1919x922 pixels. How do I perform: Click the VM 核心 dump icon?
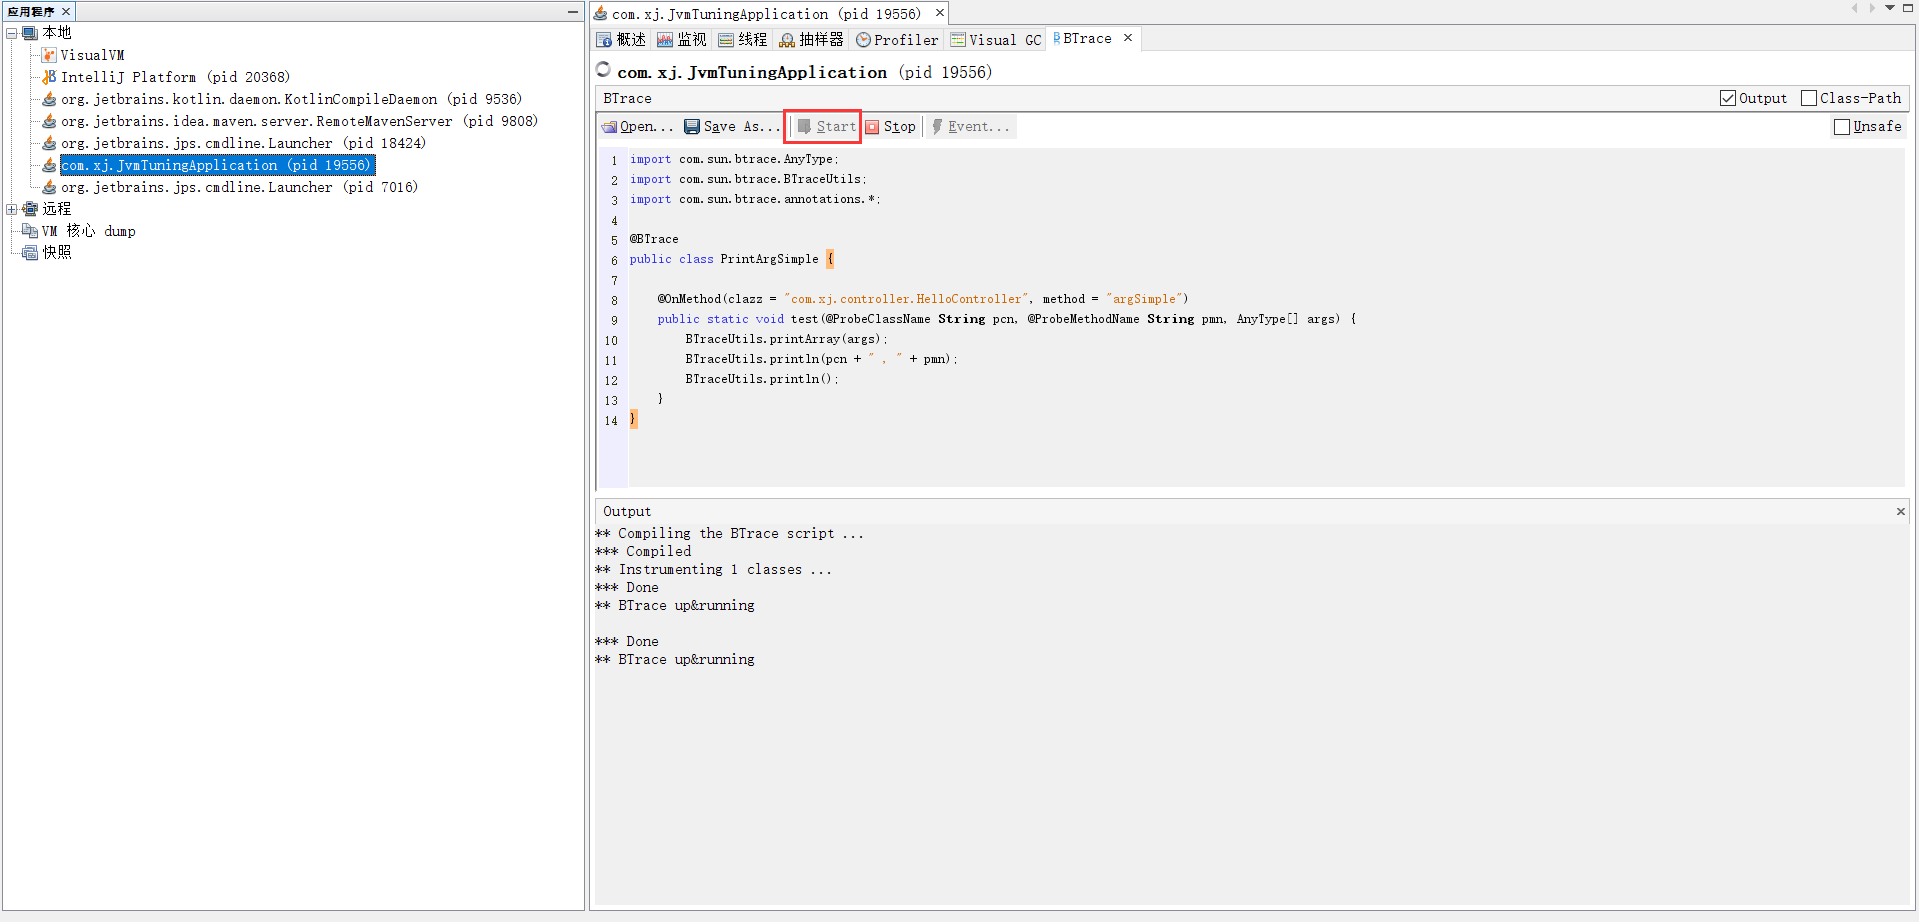tap(30, 231)
